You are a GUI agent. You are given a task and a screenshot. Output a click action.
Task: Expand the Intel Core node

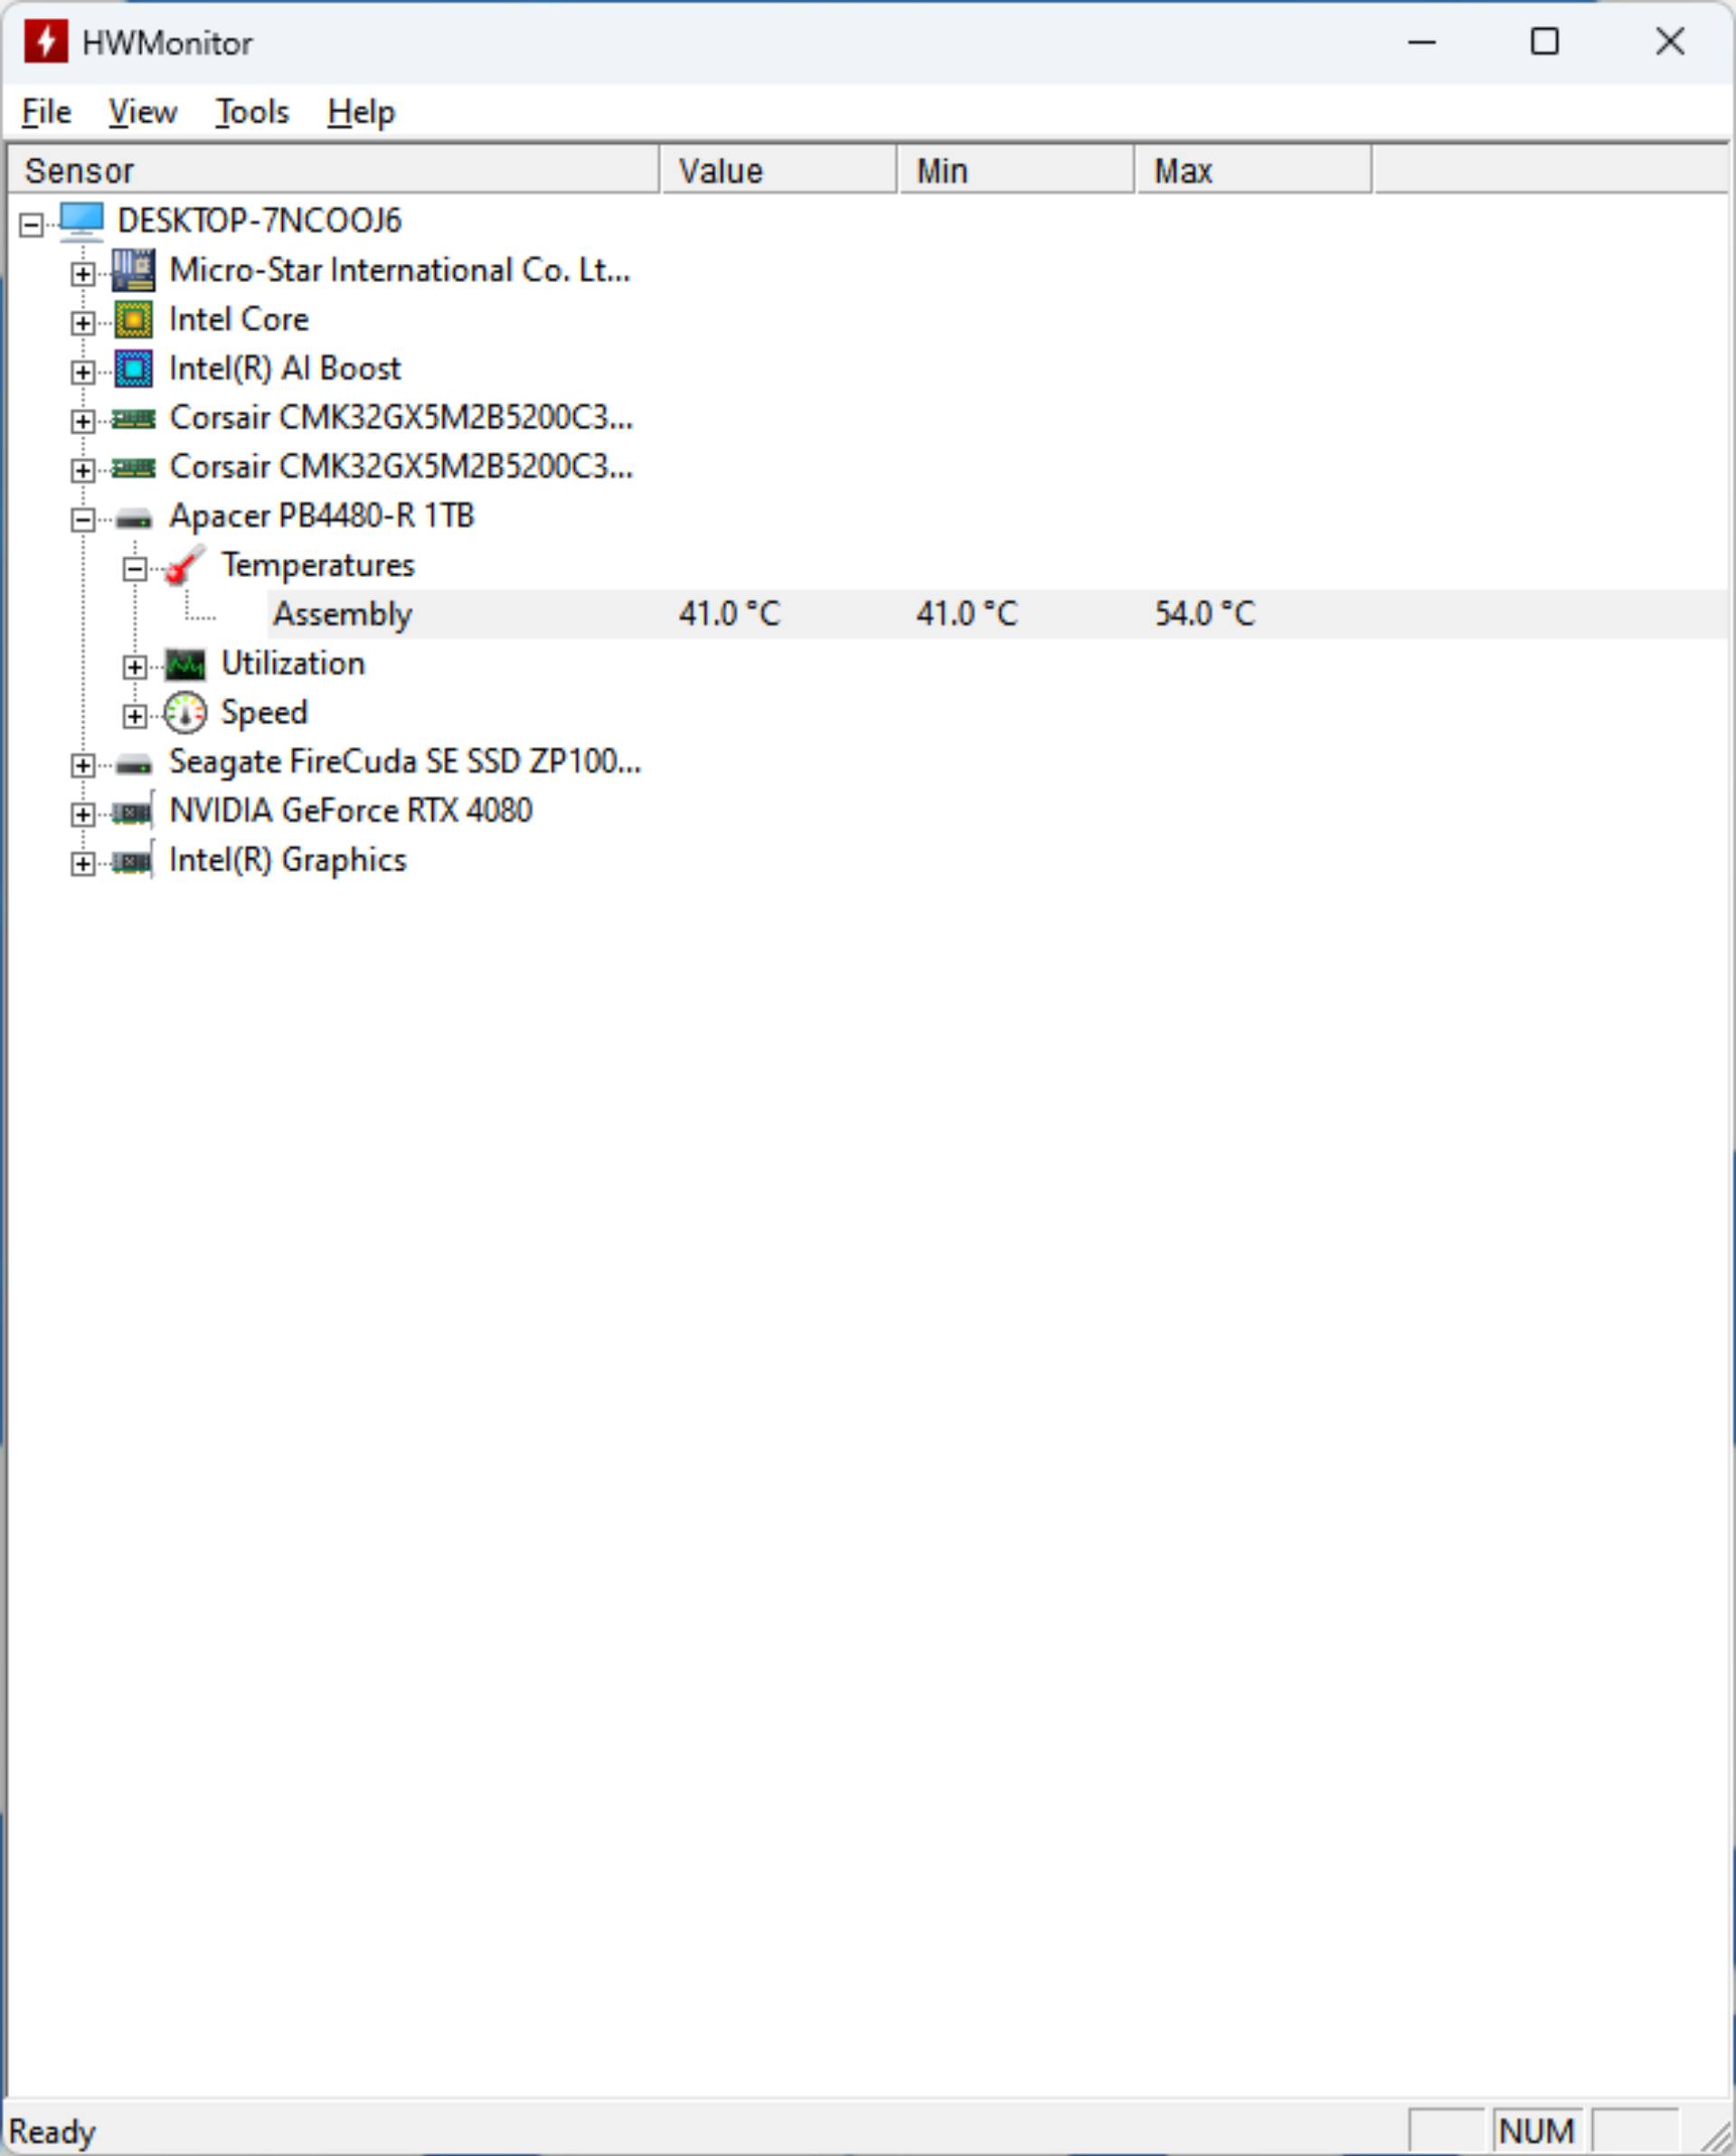click(x=83, y=323)
